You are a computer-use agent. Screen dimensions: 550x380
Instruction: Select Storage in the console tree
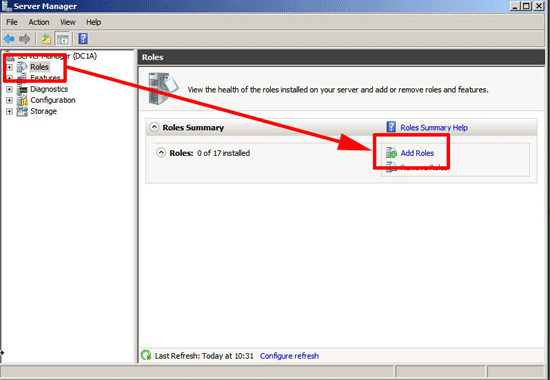pyautogui.click(x=43, y=112)
